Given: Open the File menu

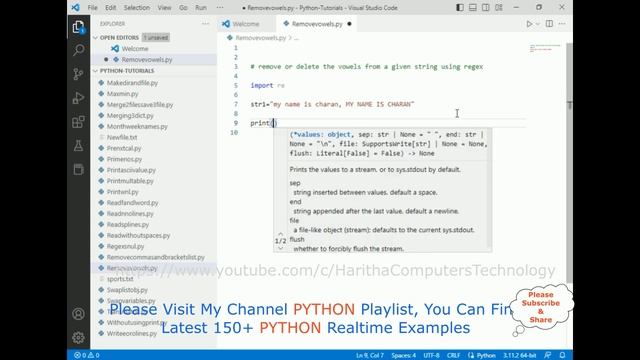Looking at the screenshot, I should pos(93,8).
